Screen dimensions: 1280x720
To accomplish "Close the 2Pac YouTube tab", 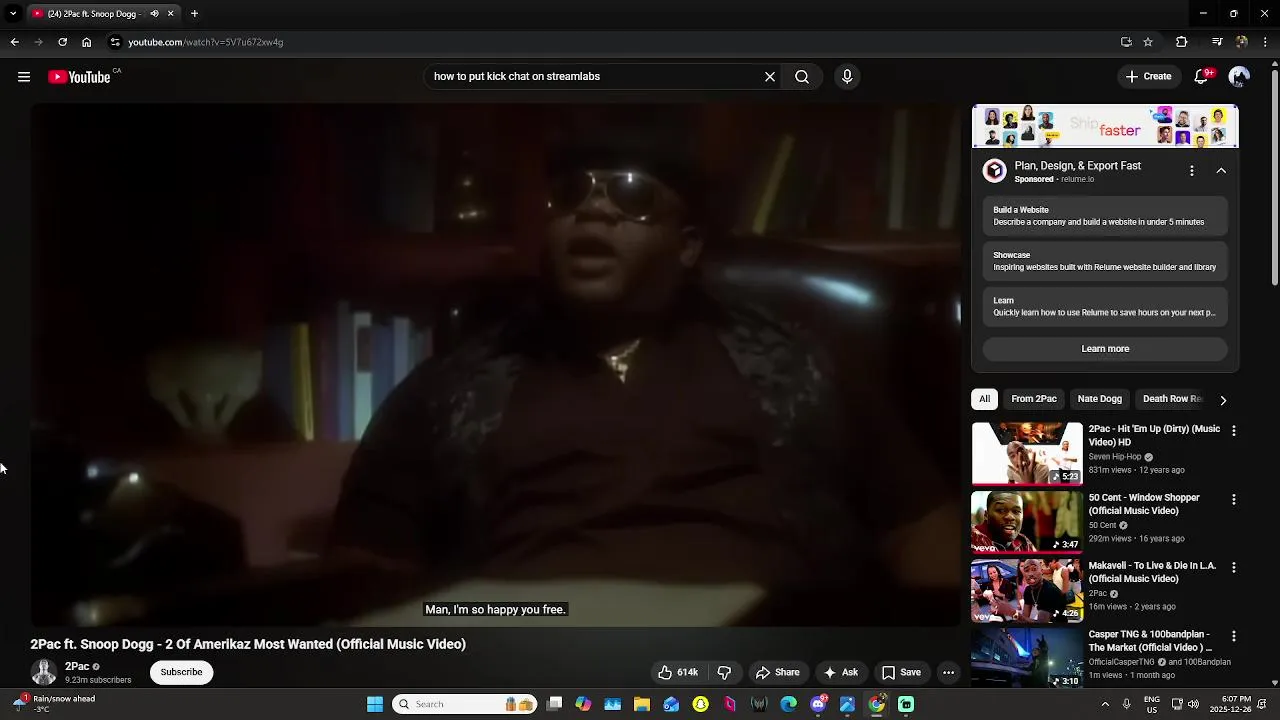I will (170, 14).
